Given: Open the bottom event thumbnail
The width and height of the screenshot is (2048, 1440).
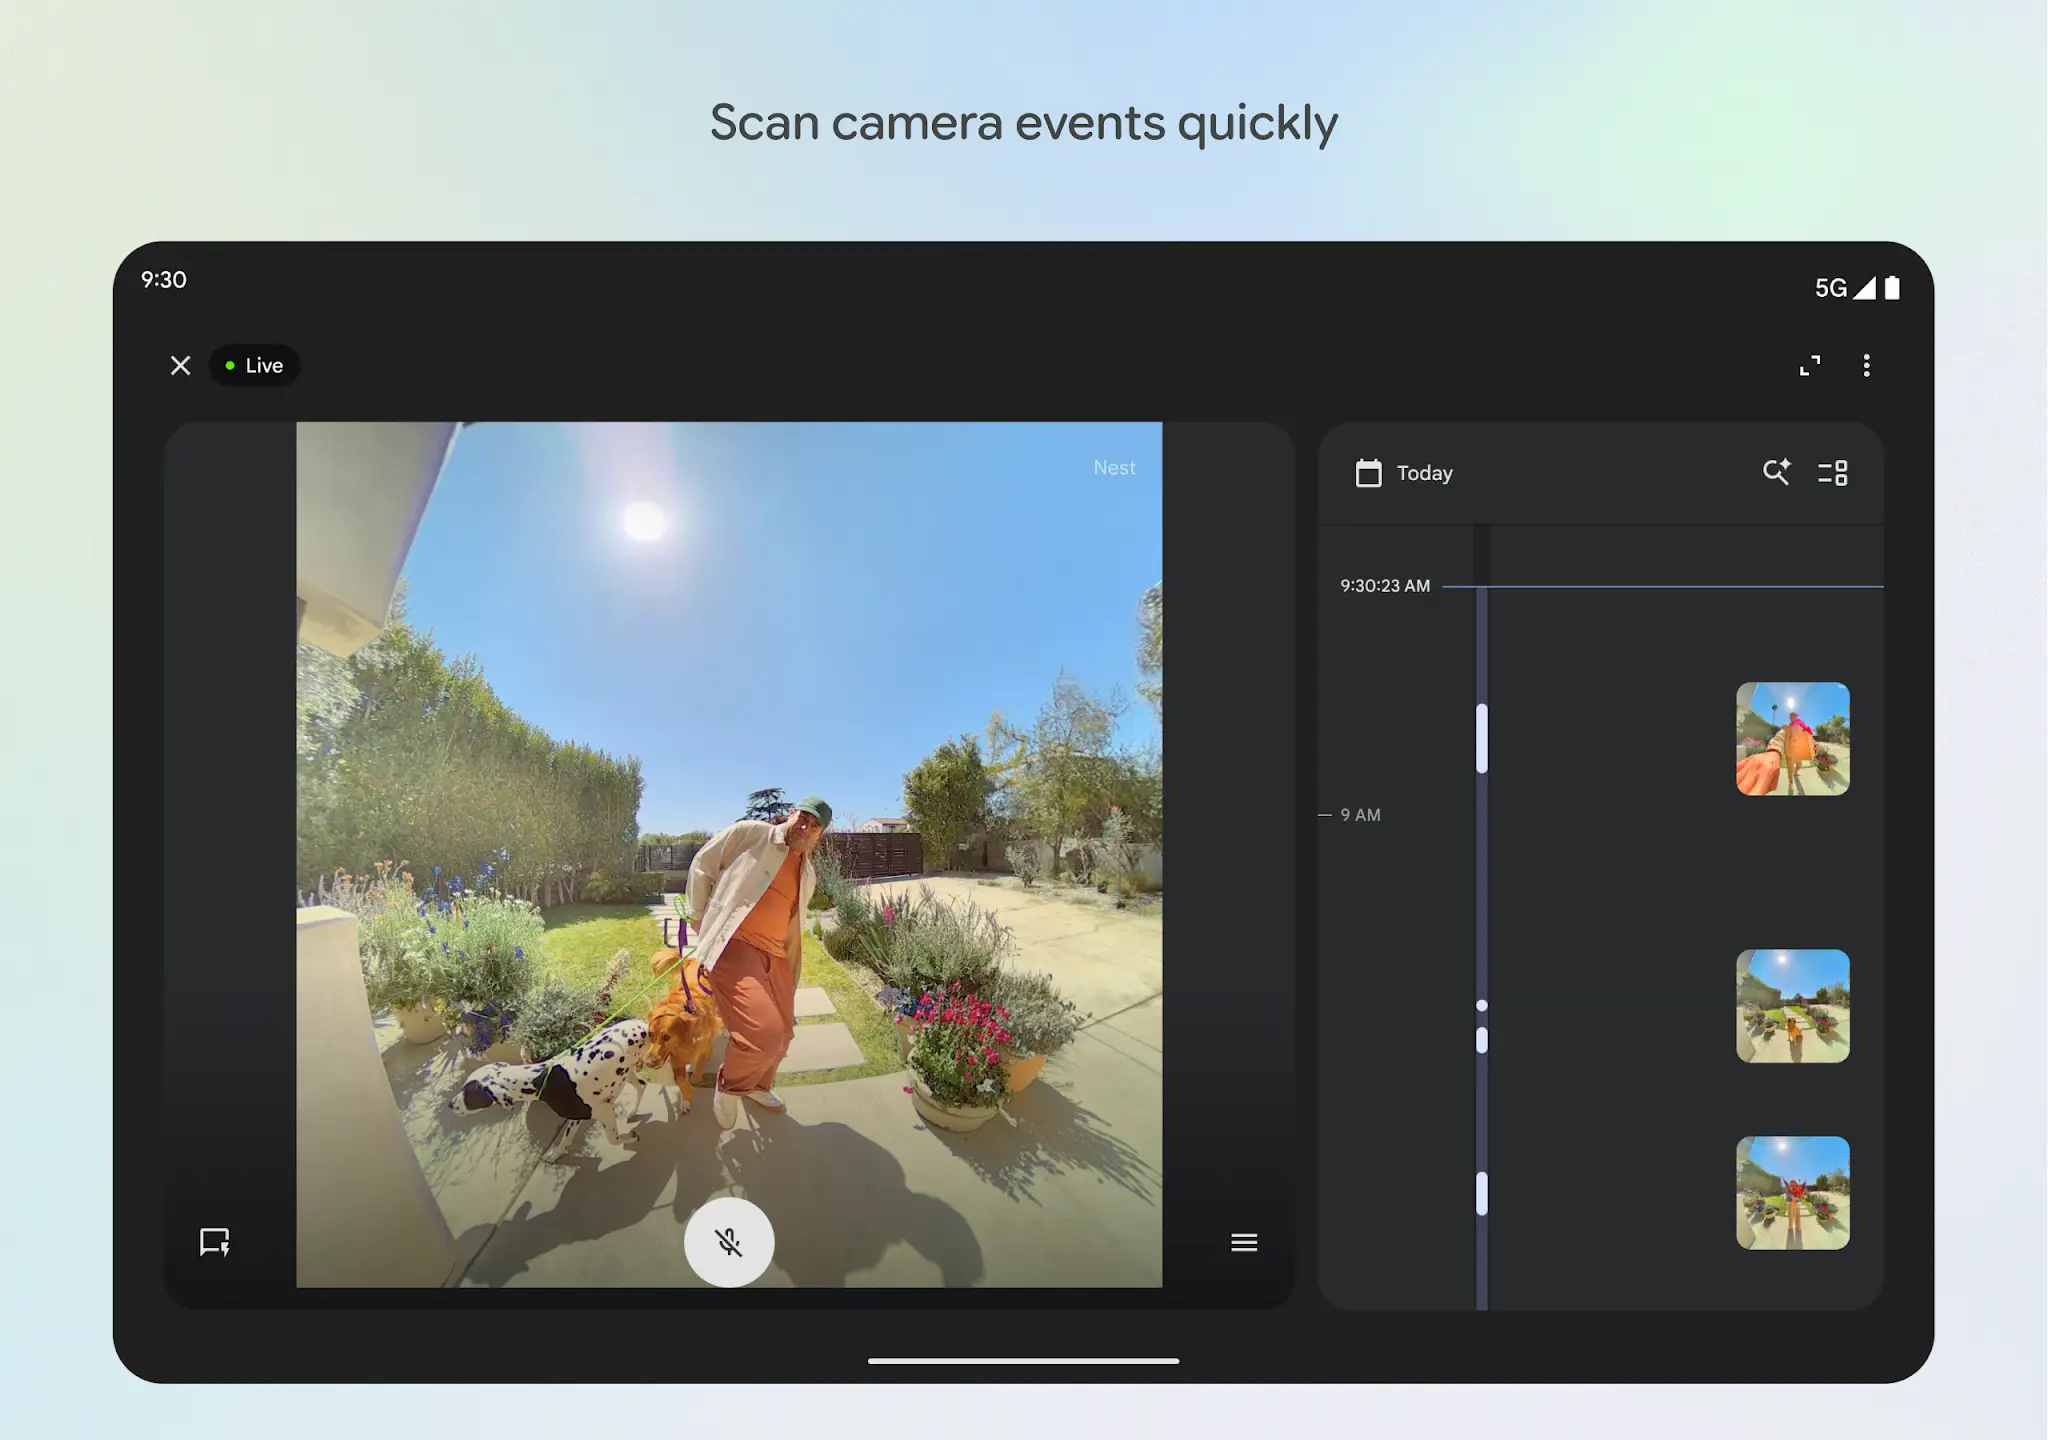Looking at the screenshot, I should click(x=1792, y=1192).
